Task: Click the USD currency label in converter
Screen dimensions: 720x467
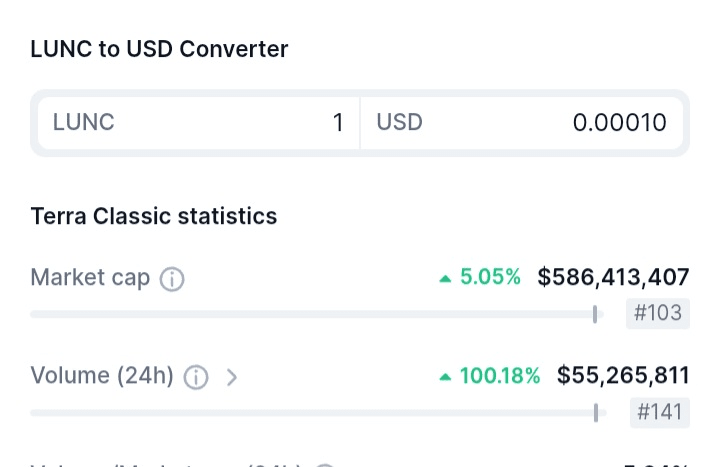Action: [400, 123]
